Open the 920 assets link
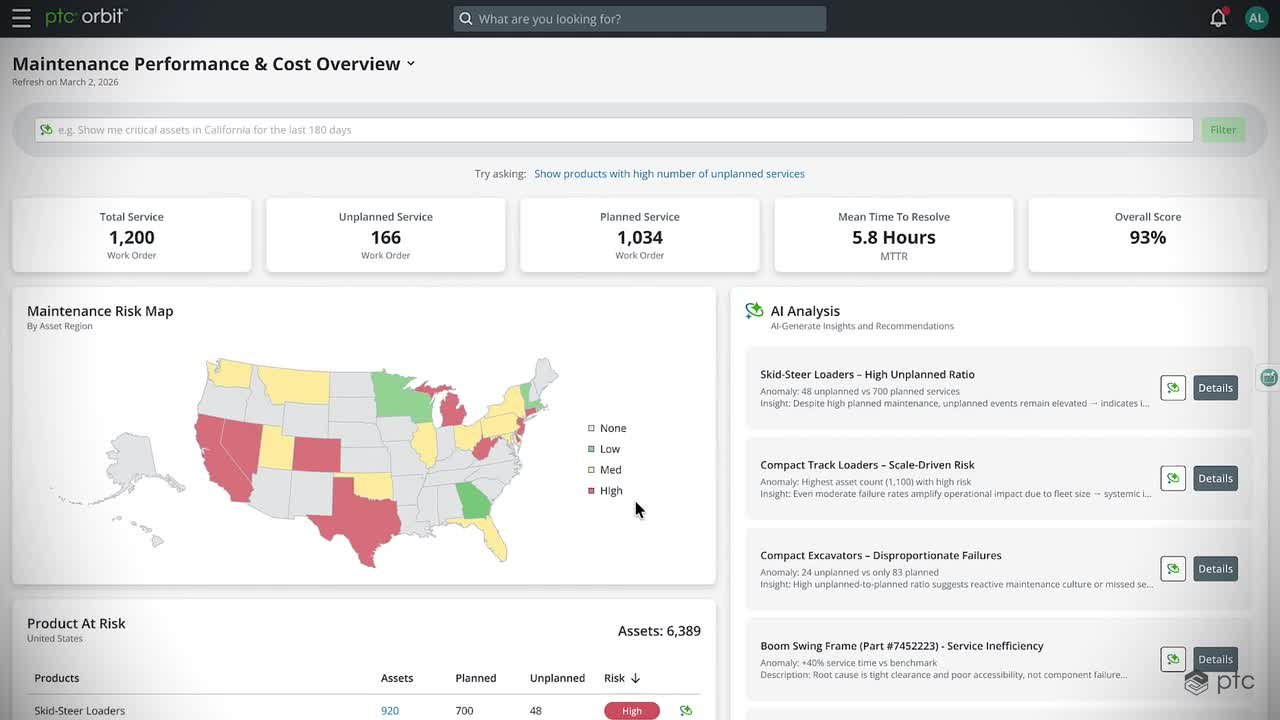The image size is (1280, 720). tap(390, 711)
